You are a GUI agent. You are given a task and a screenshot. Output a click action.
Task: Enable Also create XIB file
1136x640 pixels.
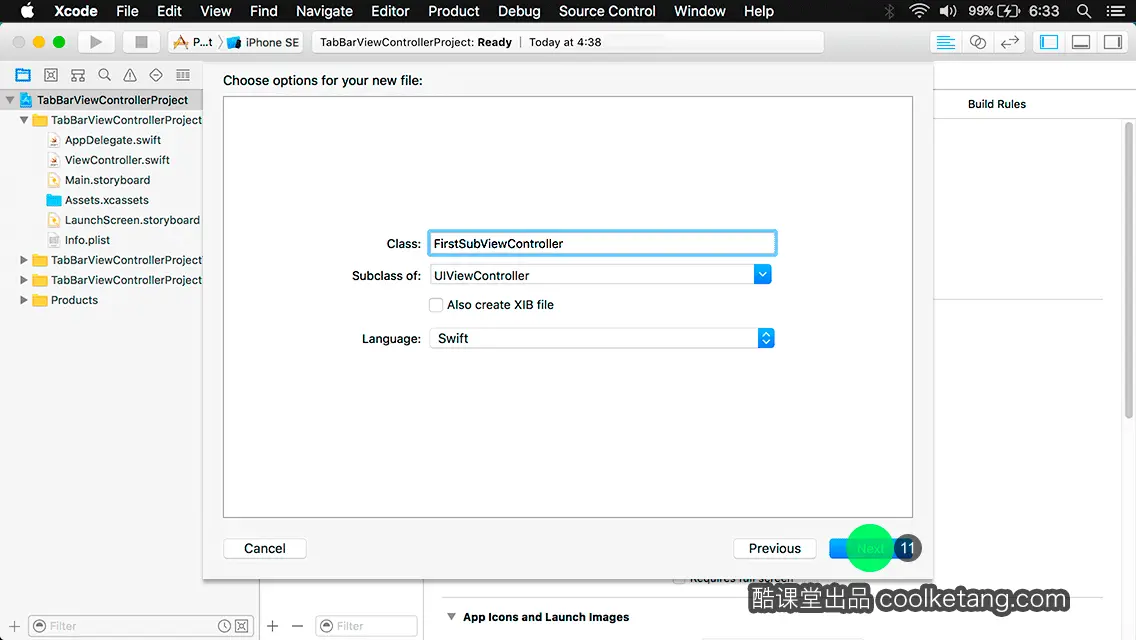pos(436,305)
